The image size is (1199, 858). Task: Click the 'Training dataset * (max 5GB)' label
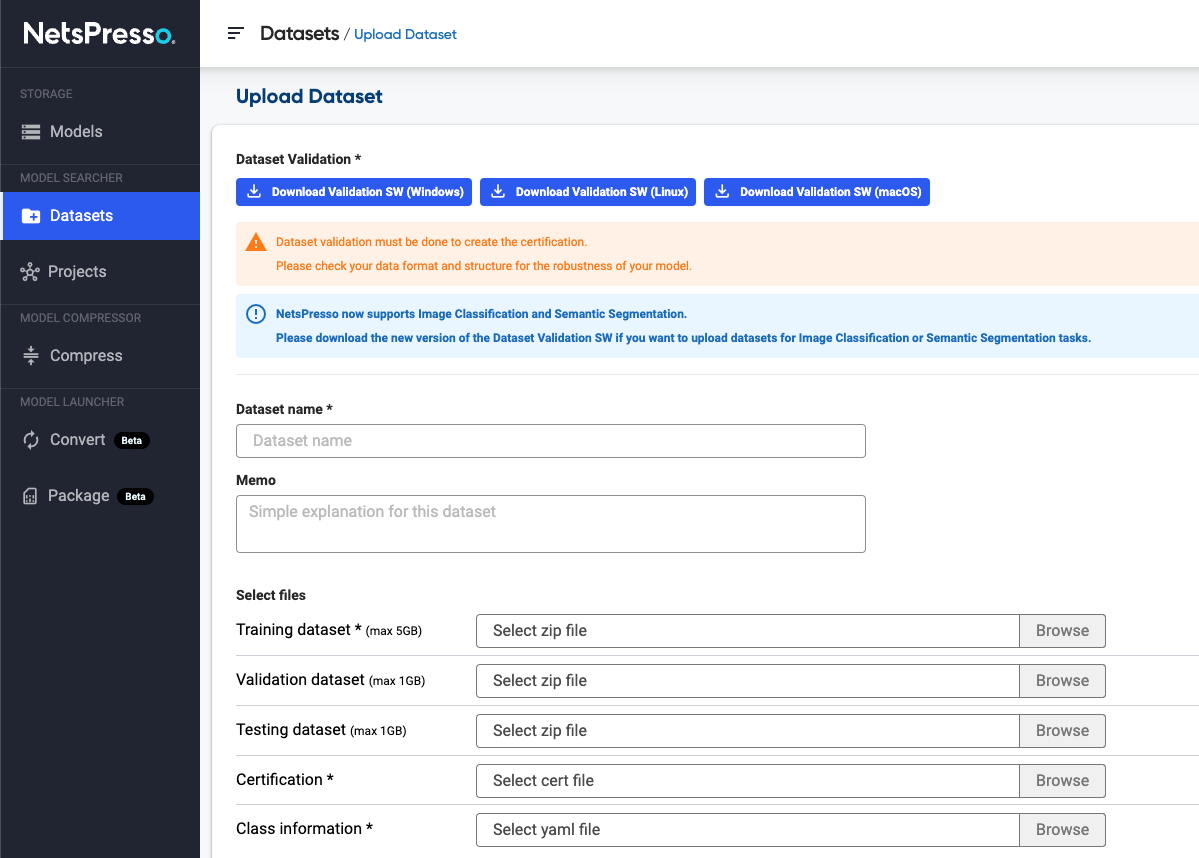329,630
